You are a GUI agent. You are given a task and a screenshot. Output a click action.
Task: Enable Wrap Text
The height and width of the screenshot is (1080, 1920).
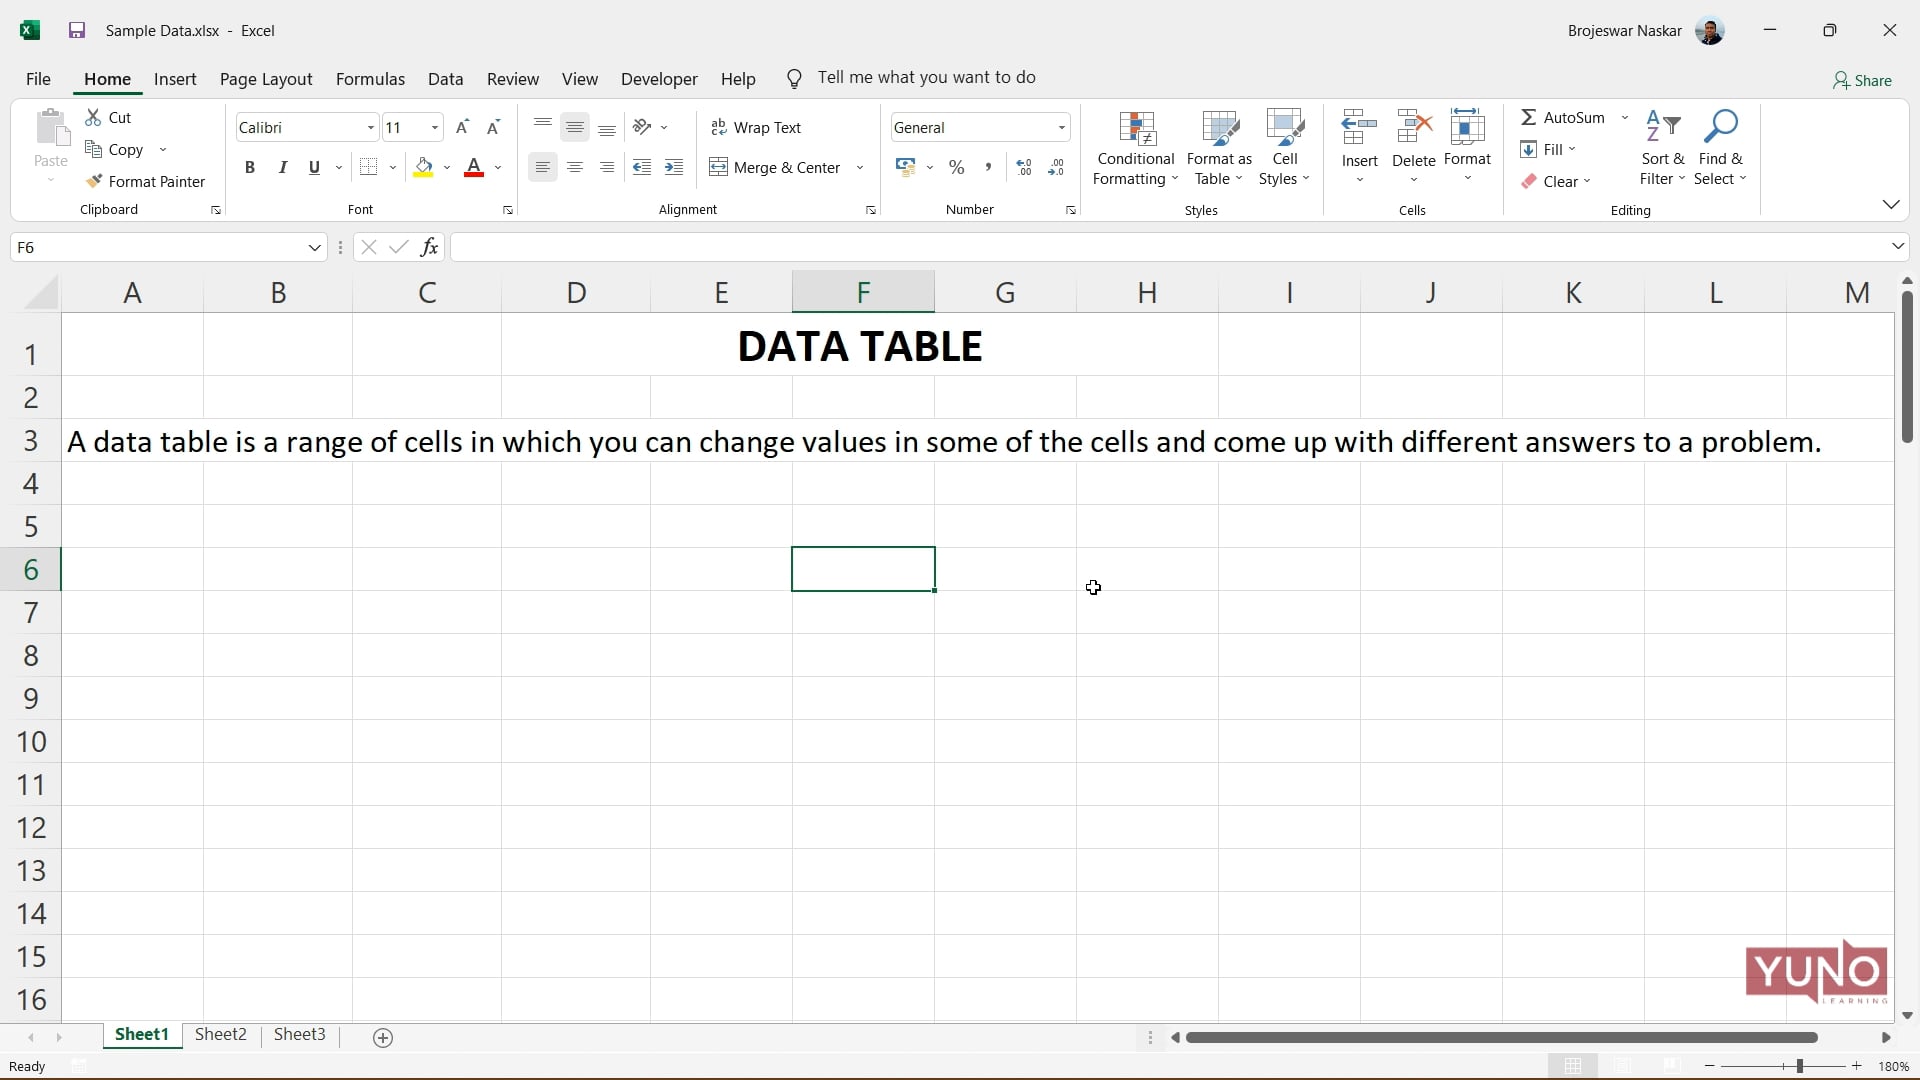[x=757, y=127]
